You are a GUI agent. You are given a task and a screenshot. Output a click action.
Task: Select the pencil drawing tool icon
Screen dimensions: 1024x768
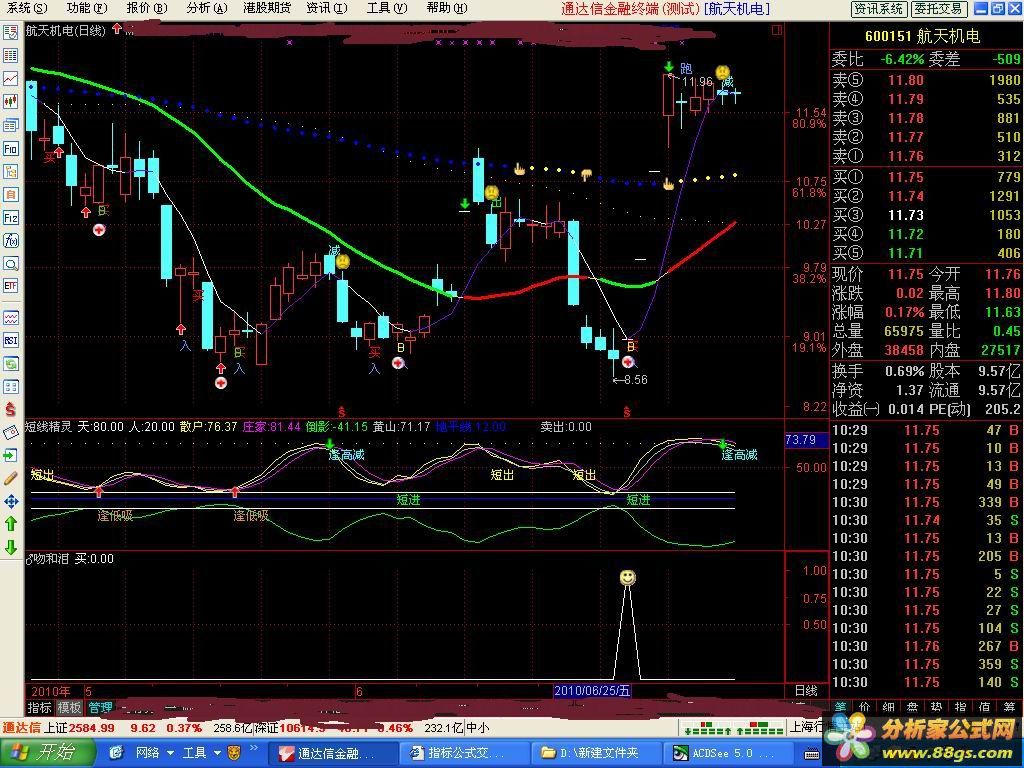click(10, 478)
